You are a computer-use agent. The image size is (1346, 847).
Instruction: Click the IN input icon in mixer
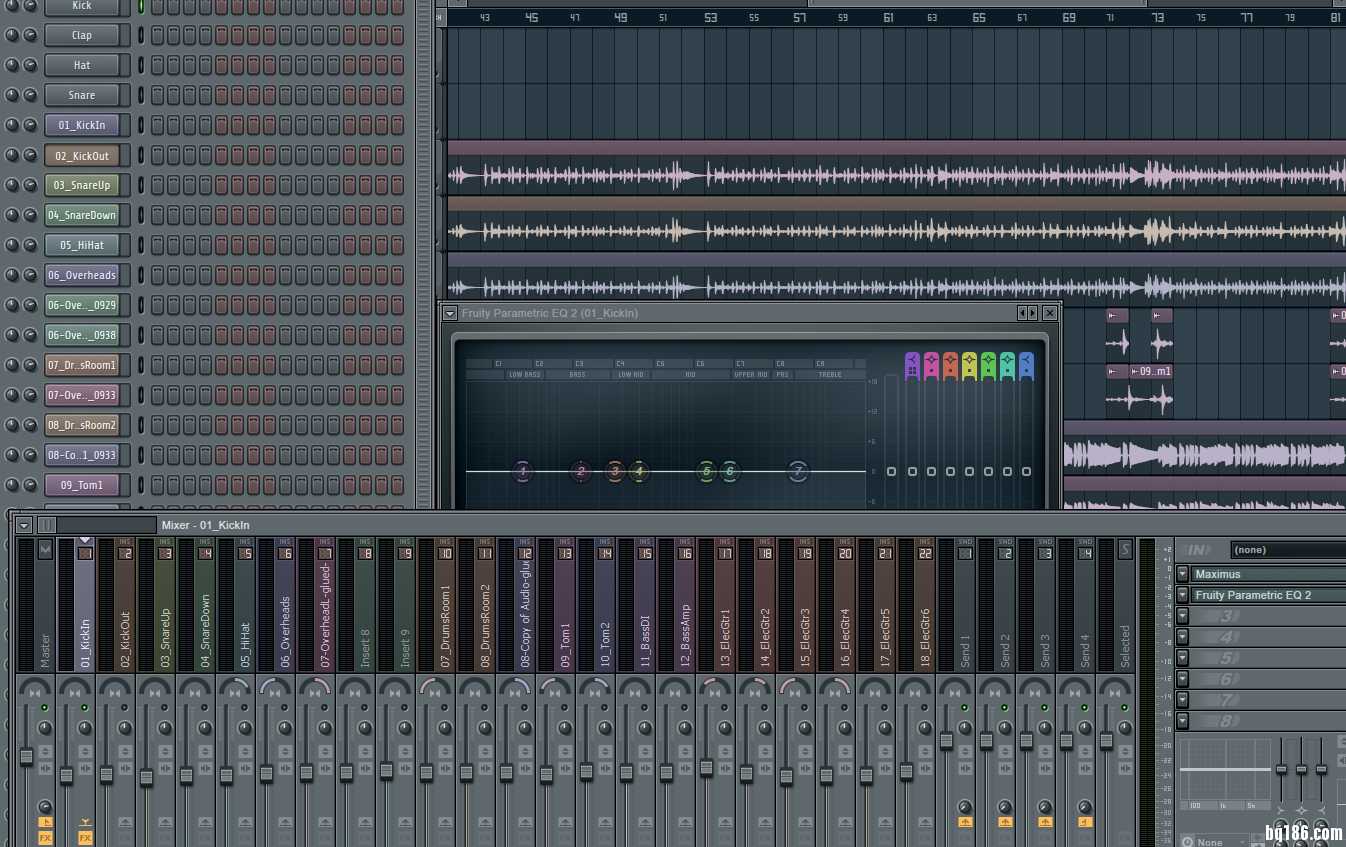pos(1198,550)
